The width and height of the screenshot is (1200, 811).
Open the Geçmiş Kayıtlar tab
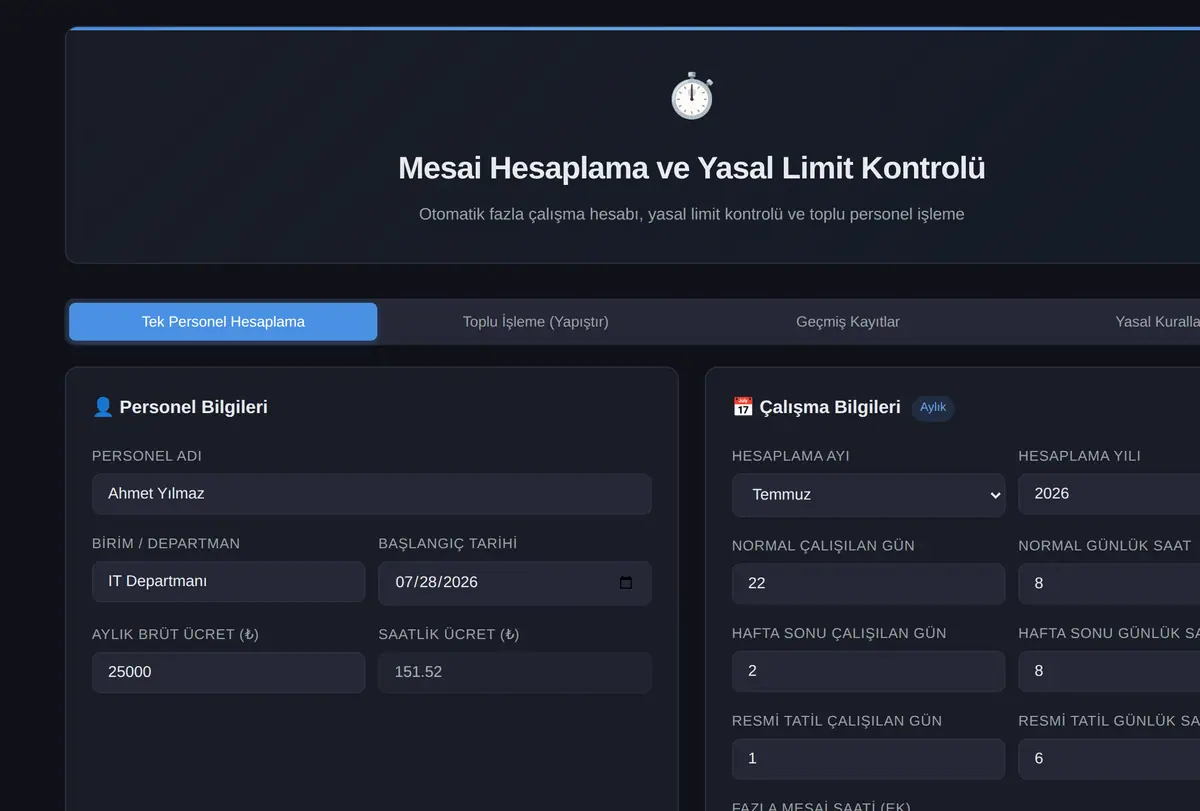click(848, 322)
